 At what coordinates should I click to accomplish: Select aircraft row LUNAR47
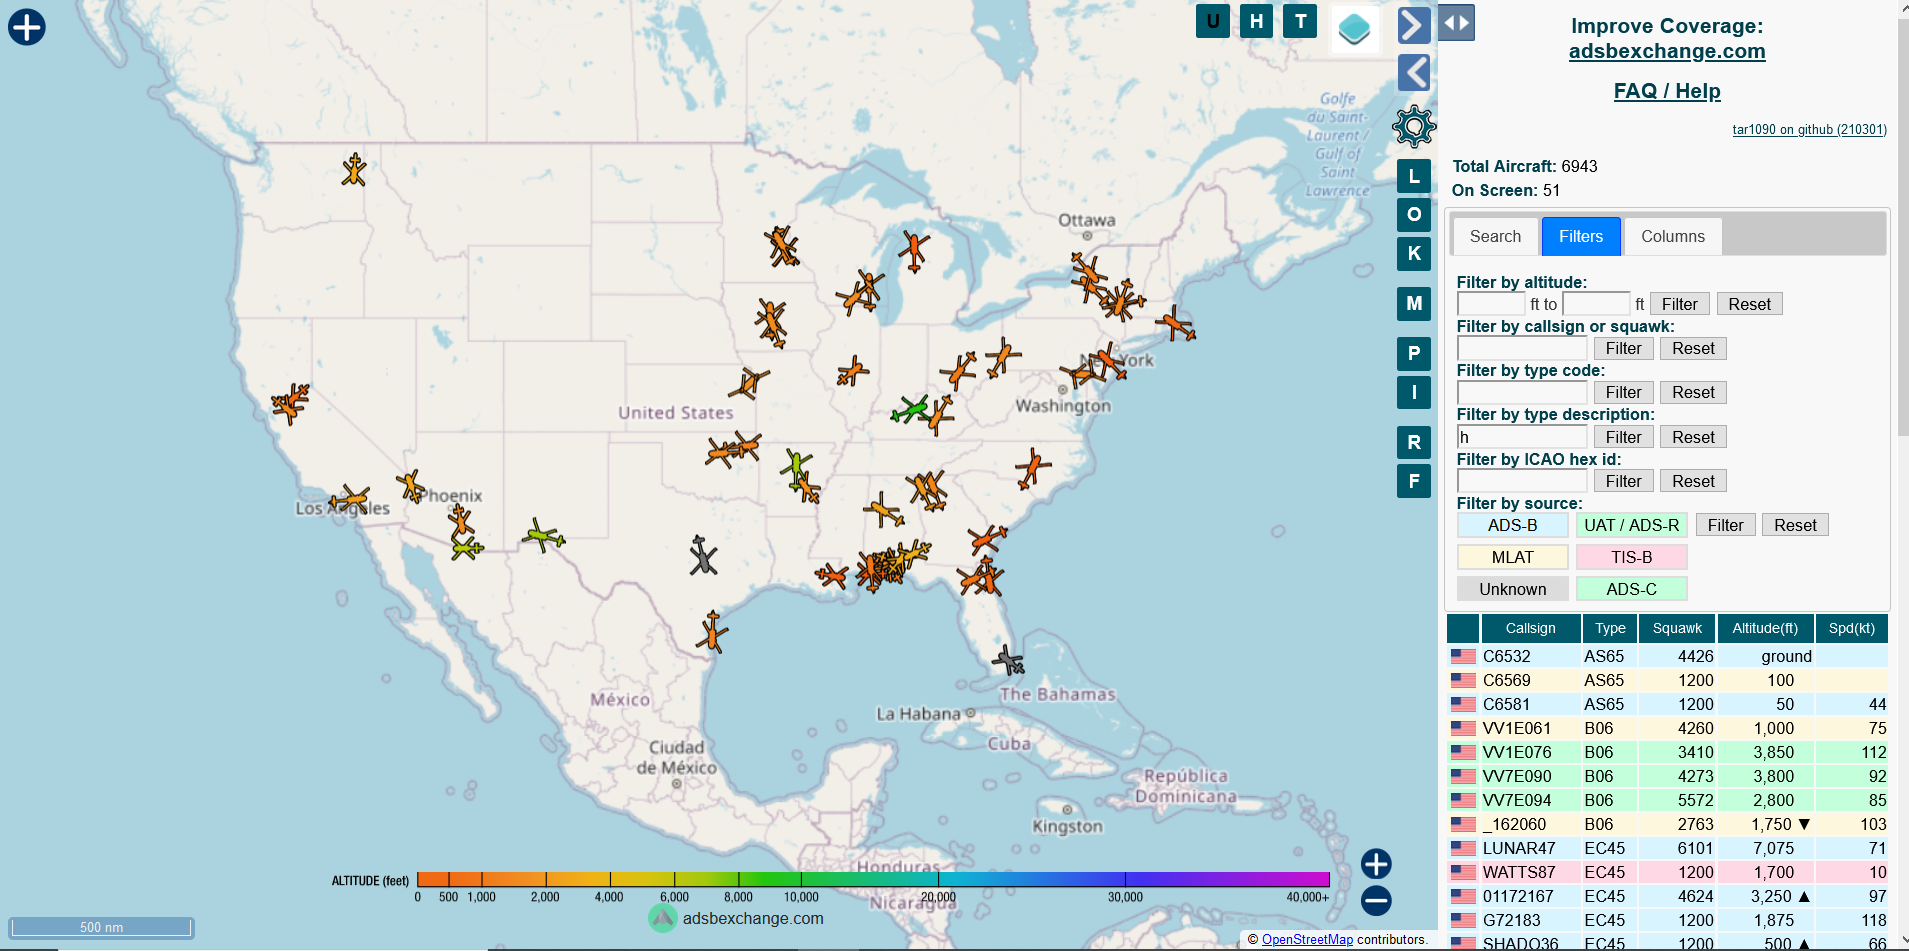pos(1667,848)
